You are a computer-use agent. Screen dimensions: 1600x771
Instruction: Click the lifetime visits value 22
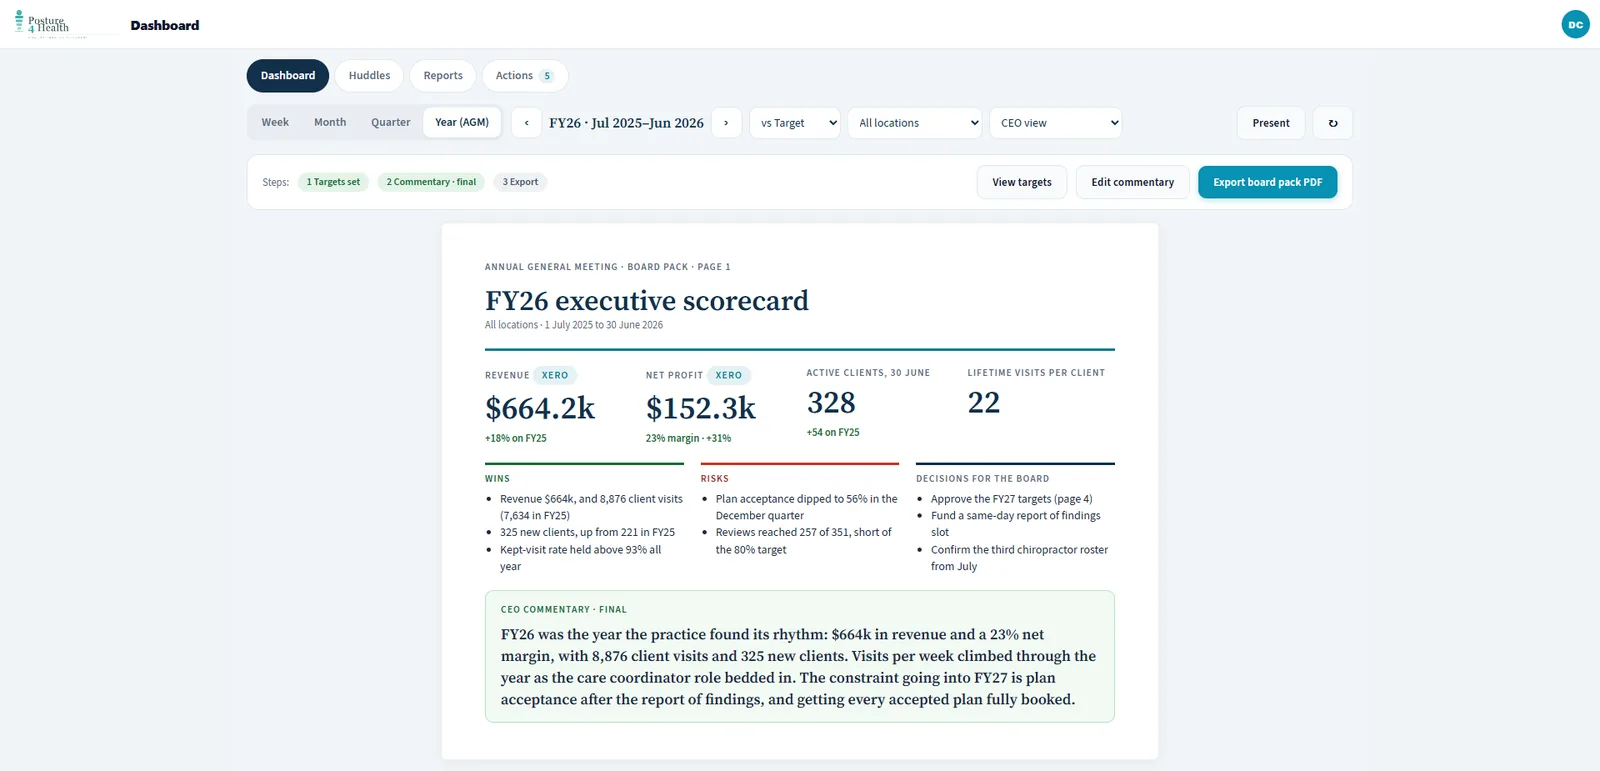(984, 402)
